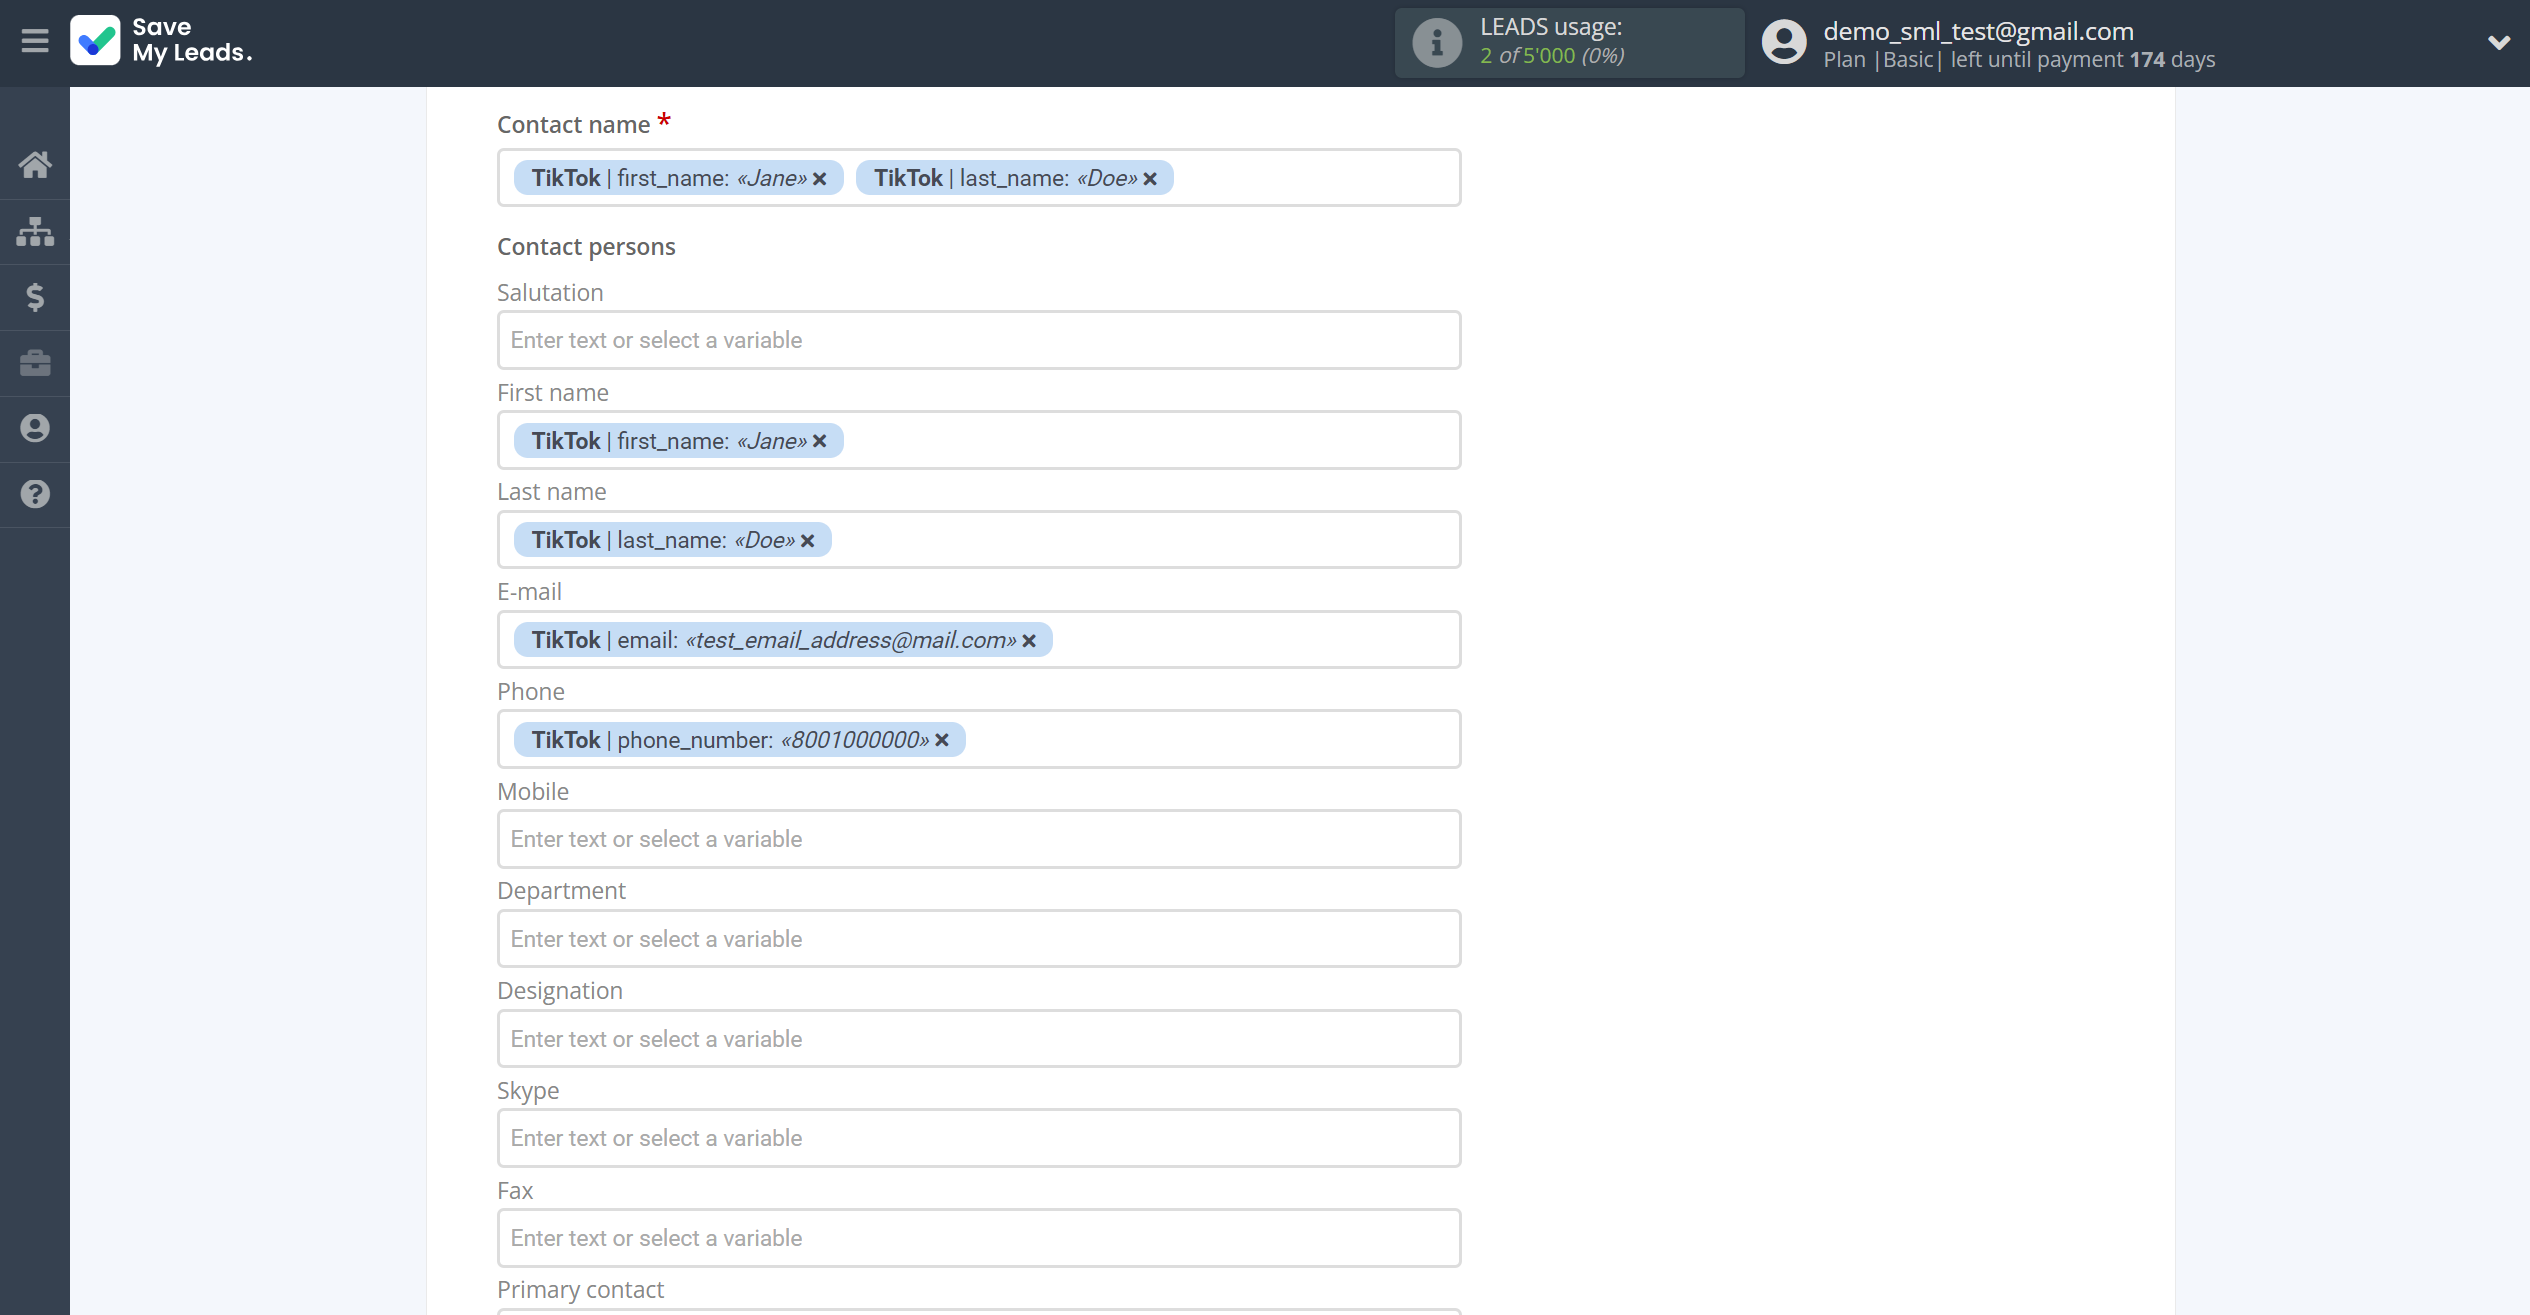This screenshot has width=2530, height=1315.
Task: Open profile via sidebar user icon
Action: [35, 428]
